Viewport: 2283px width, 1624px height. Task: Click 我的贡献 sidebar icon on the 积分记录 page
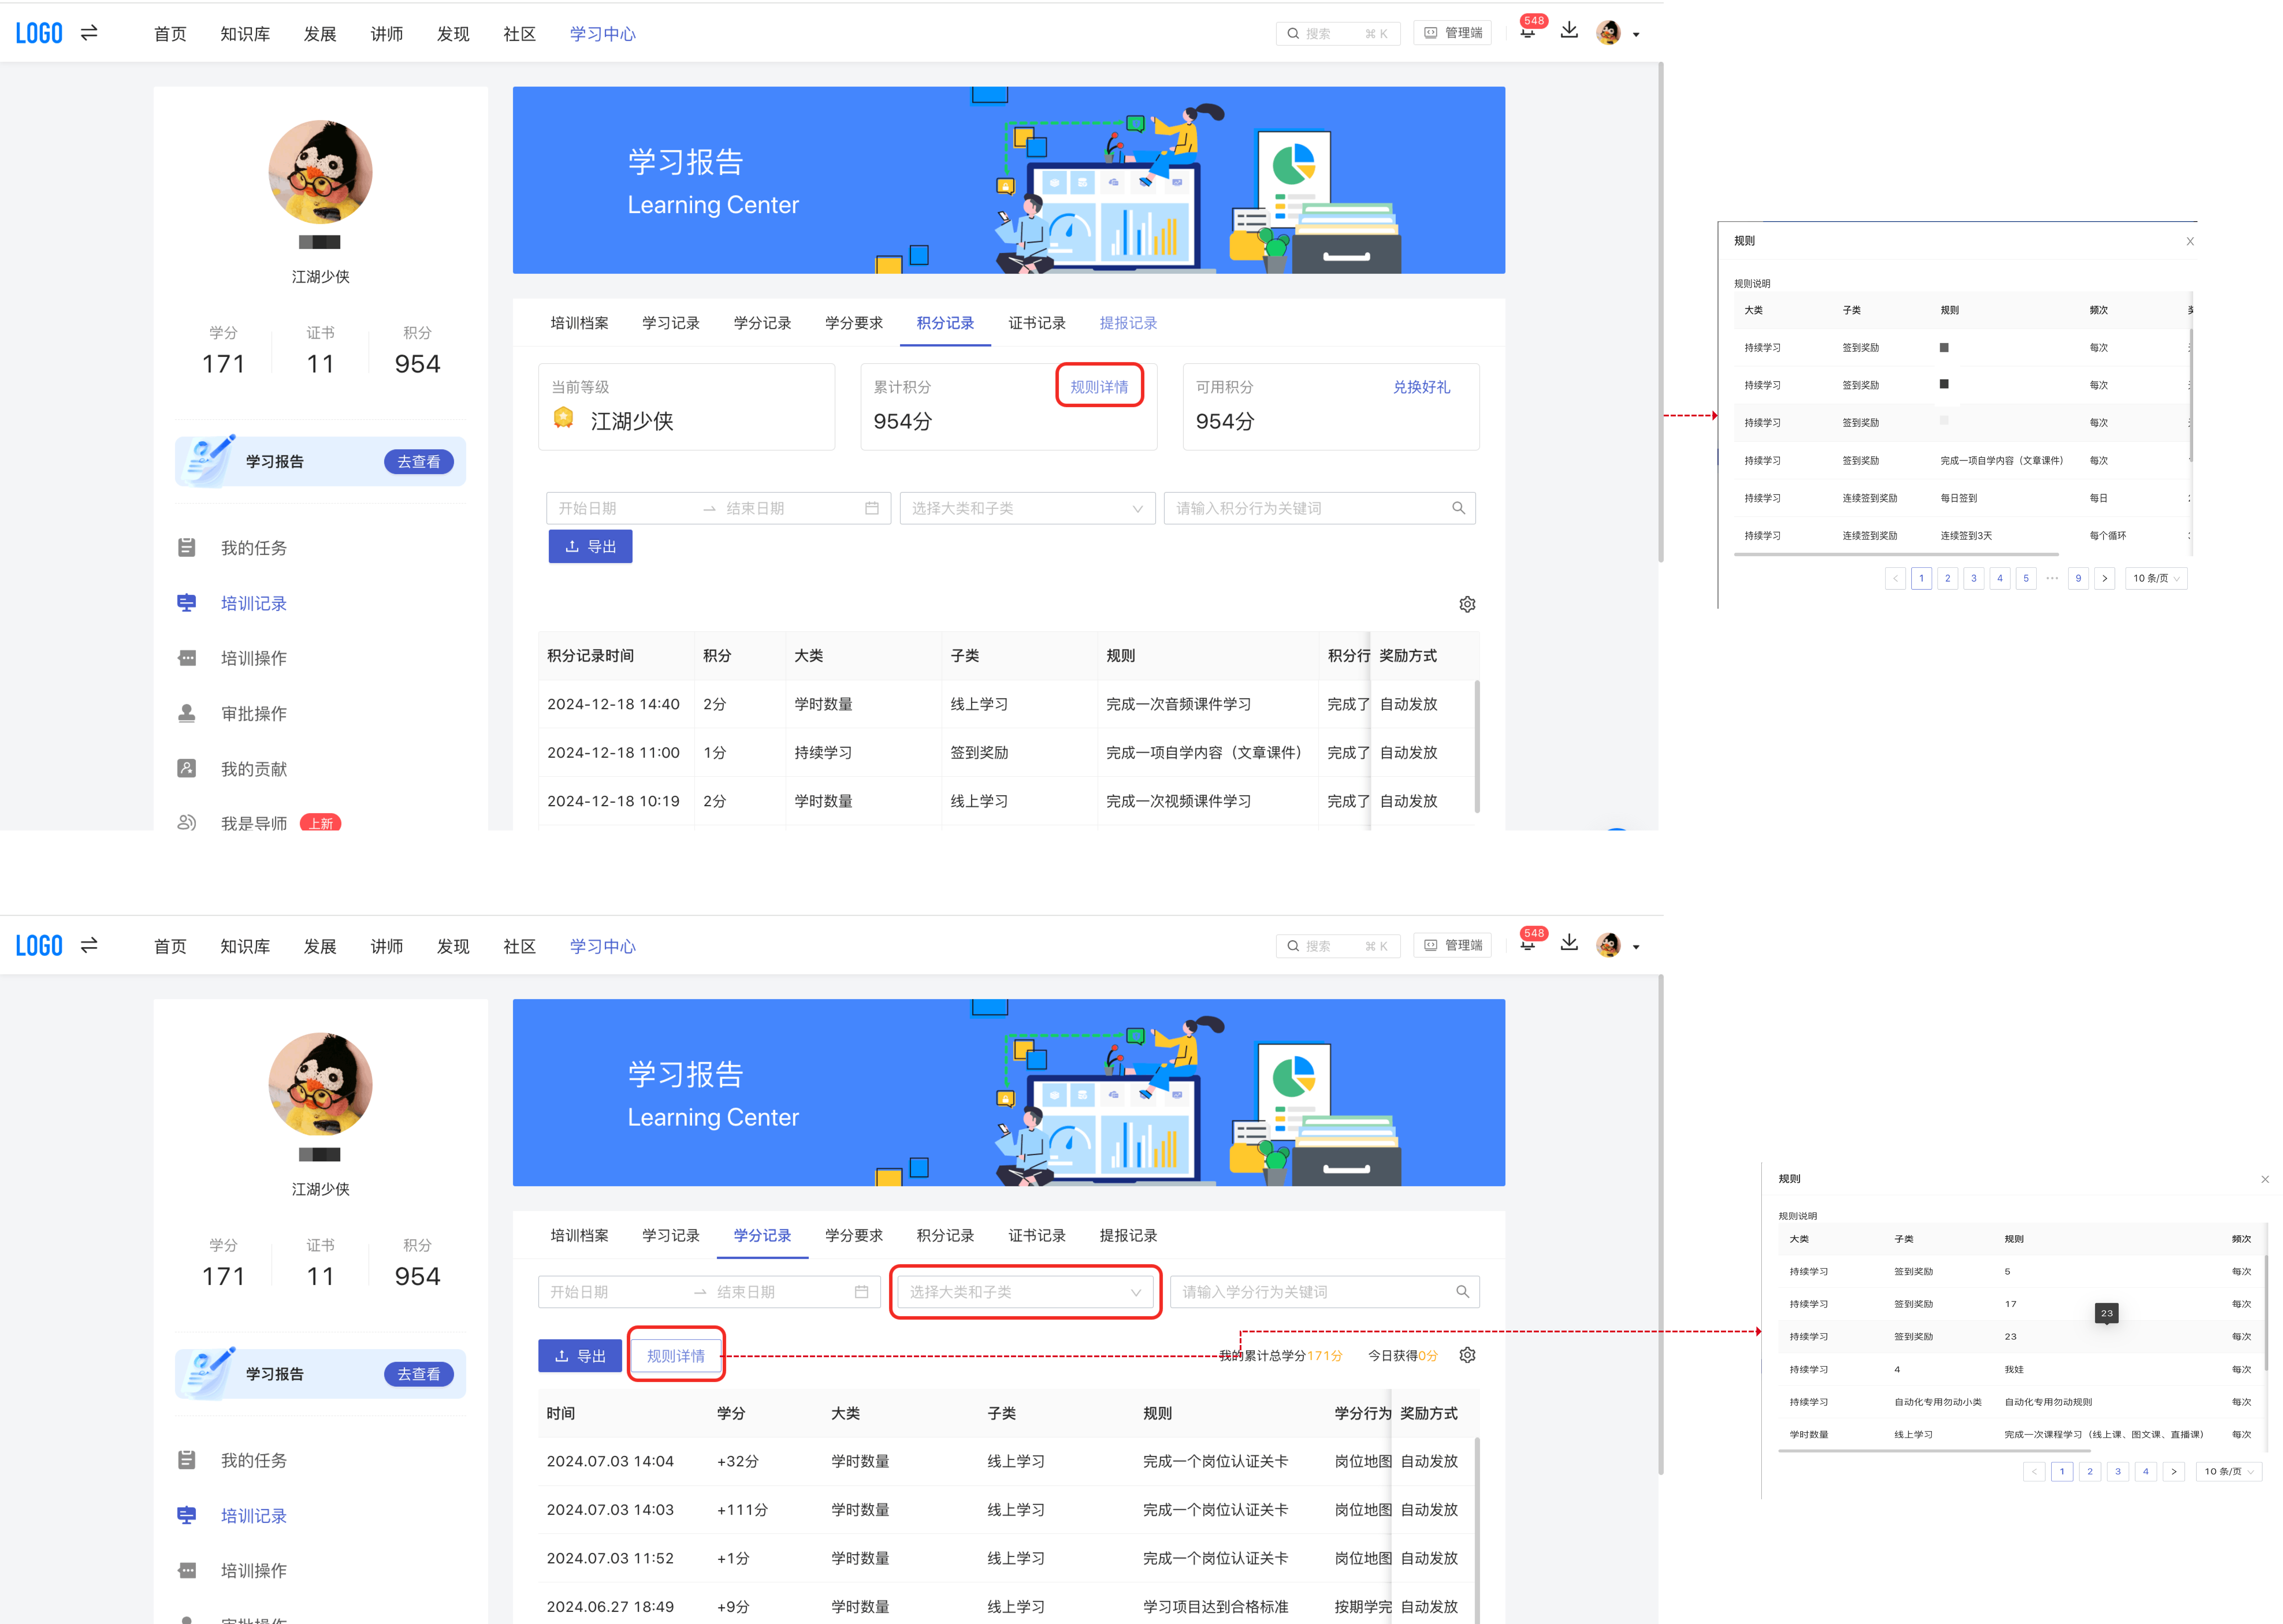(x=187, y=768)
